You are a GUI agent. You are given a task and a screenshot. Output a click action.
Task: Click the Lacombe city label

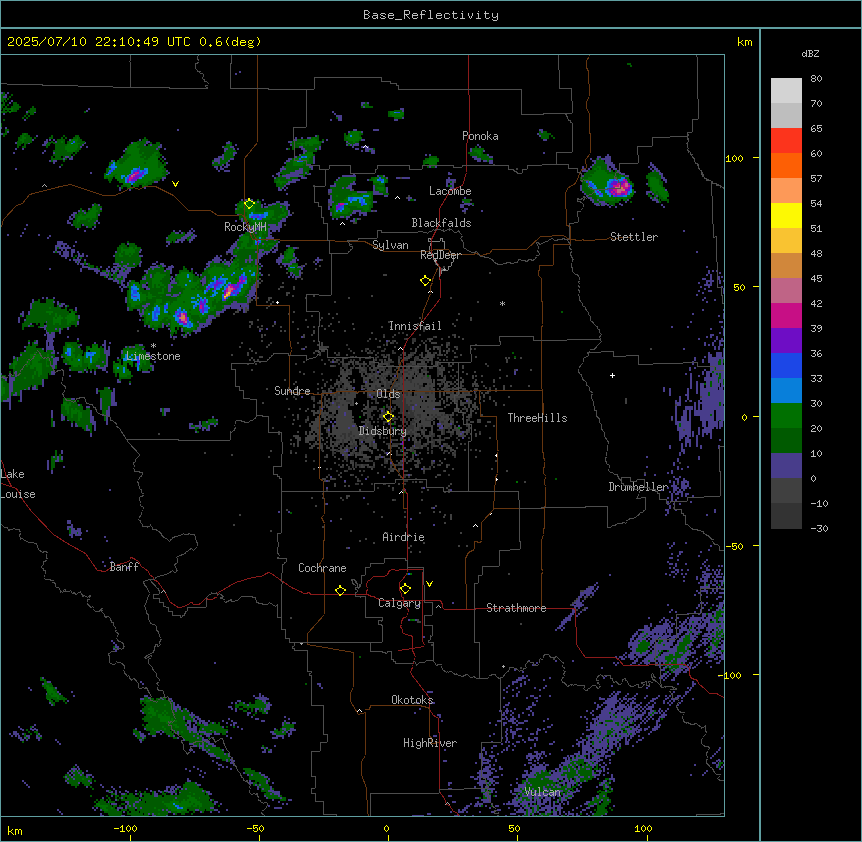(x=450, y=191)
